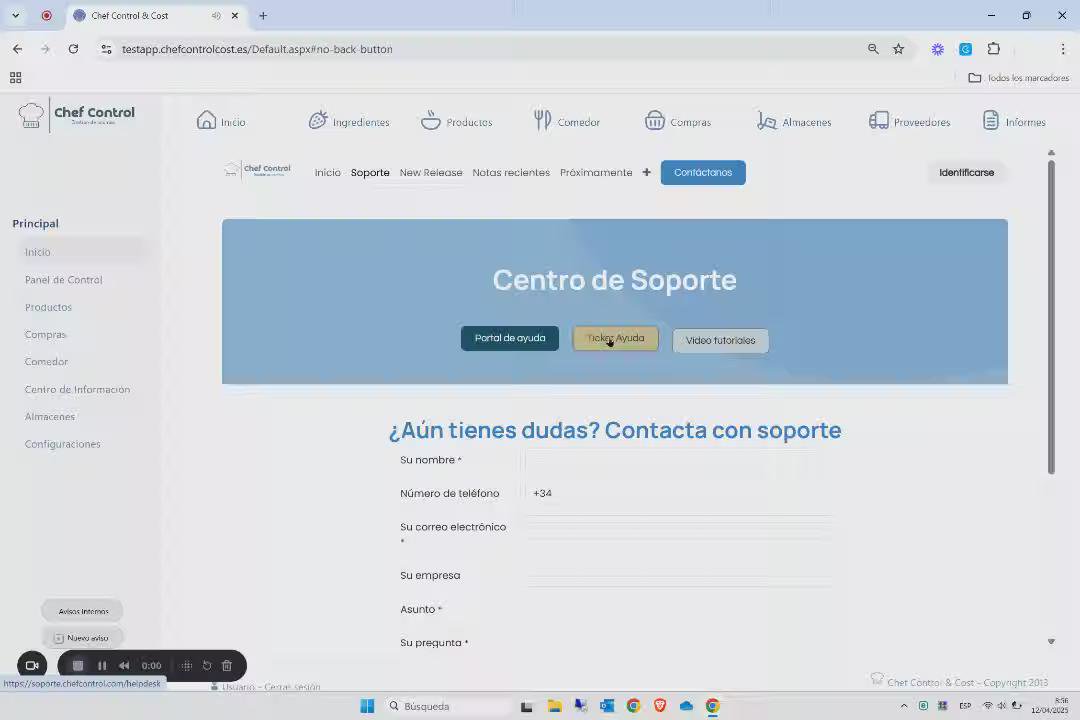1080x720 pixels.
Task: Open the apps grid in bookmarks bar
Action: 15,78
